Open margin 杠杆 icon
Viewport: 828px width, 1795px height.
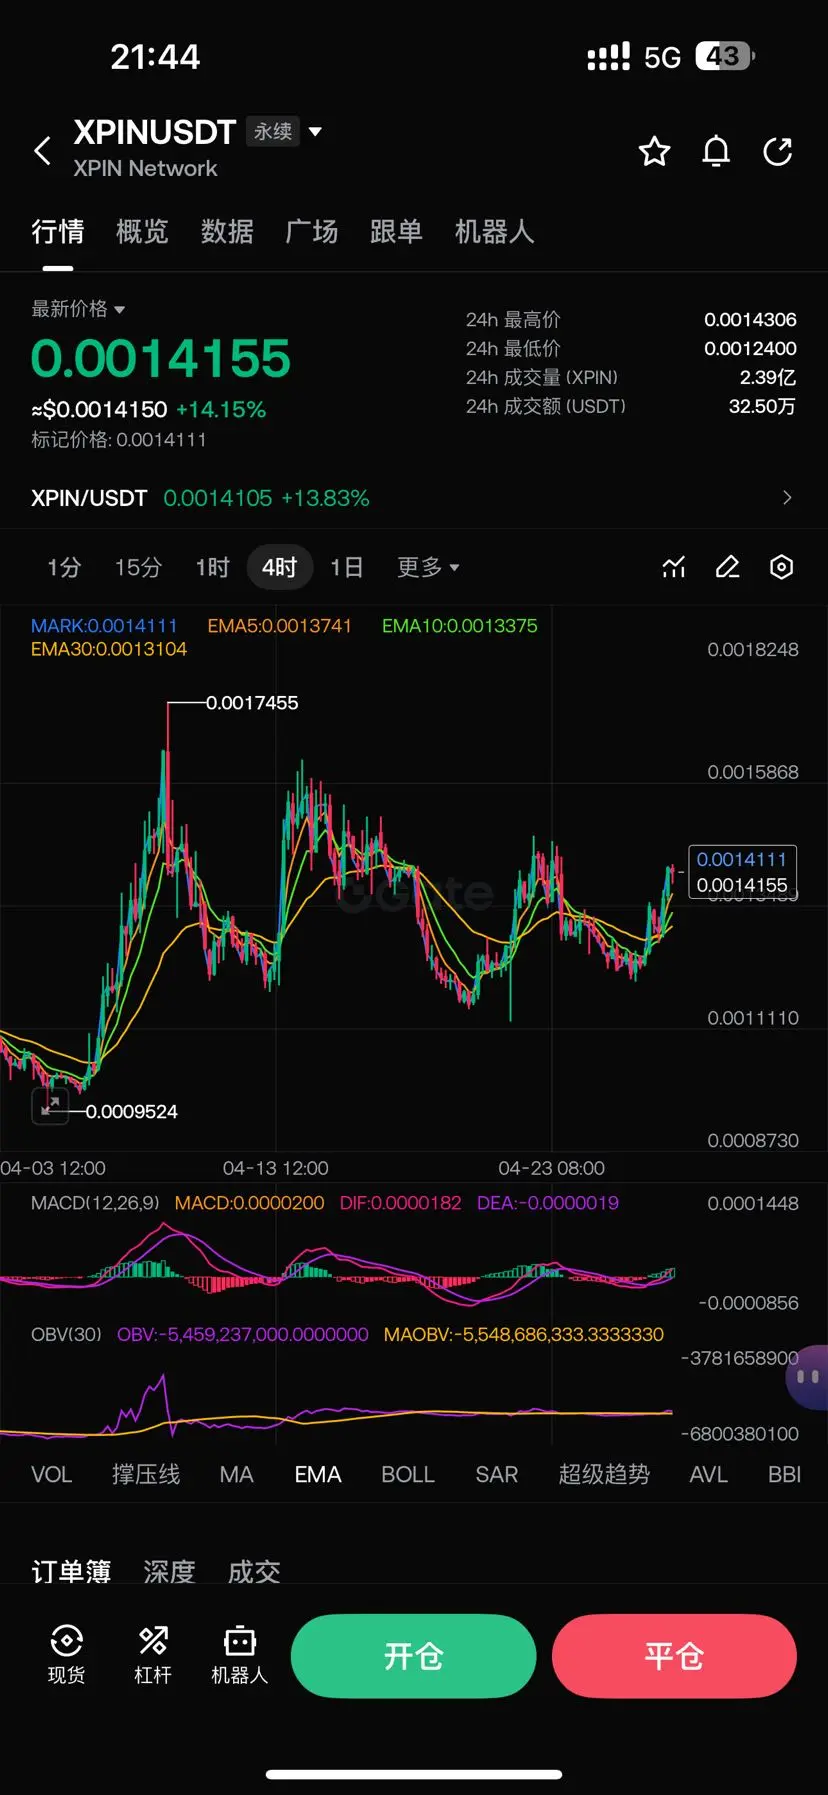[x=153, y=1655]
